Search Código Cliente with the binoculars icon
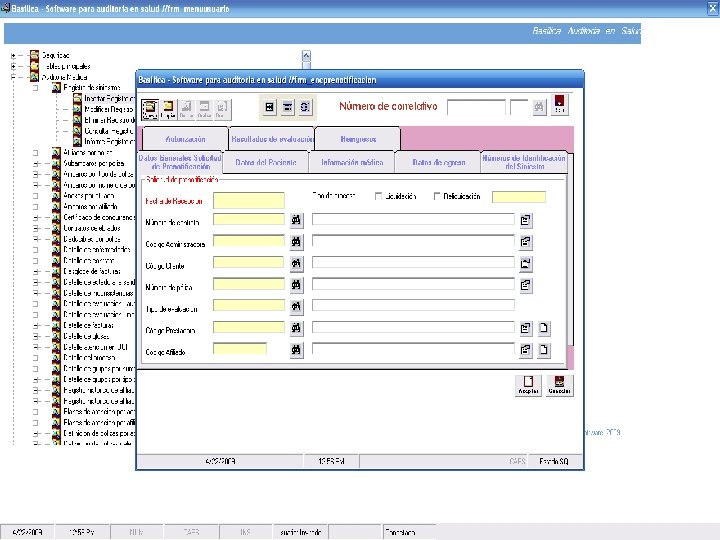 click(x=297, y=263)
